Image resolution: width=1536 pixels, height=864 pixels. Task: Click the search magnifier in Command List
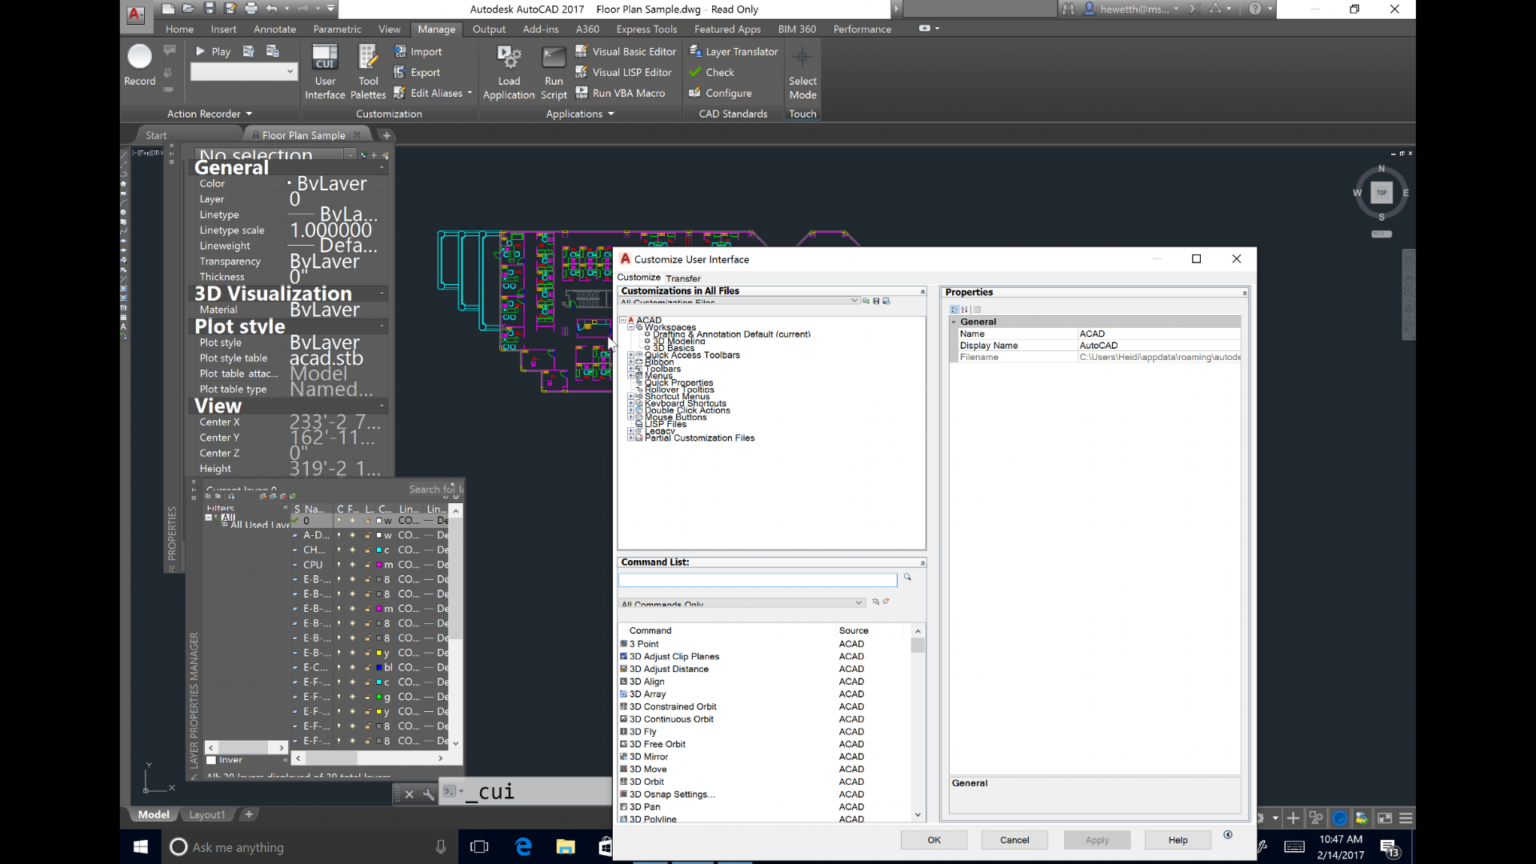pyautogui.click(x=907, y=578)
